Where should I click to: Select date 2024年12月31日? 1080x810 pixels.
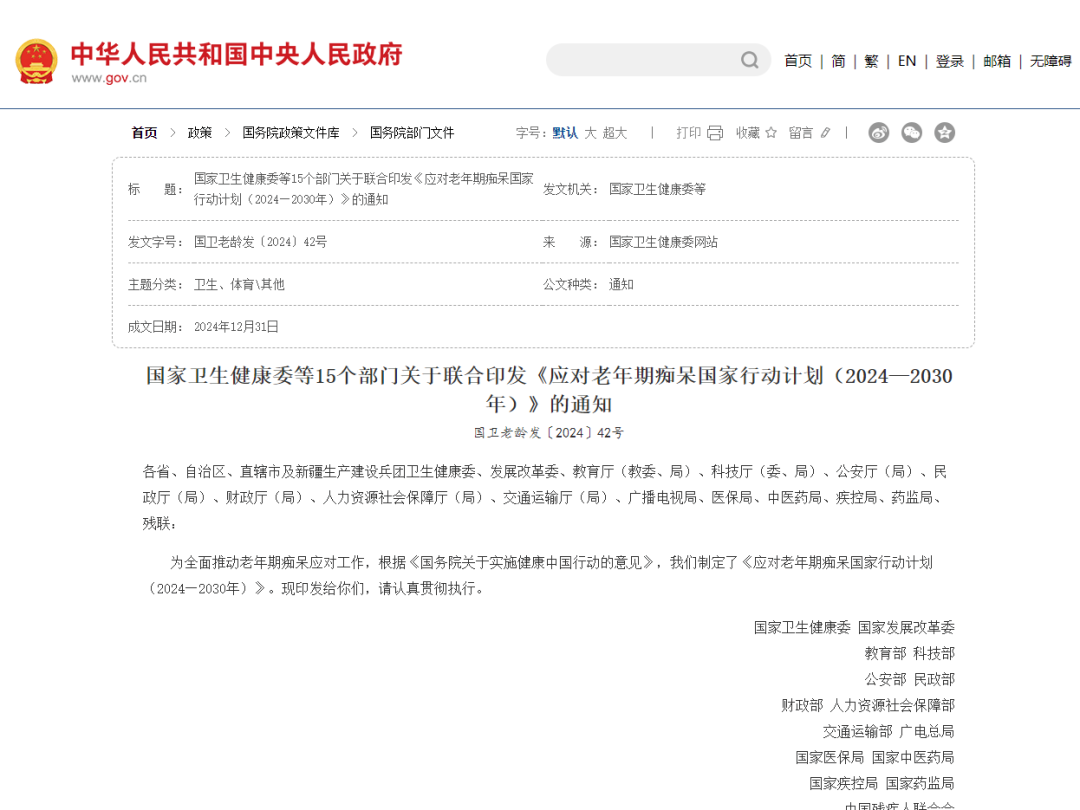pyautogui.click(x=236, y=326)
